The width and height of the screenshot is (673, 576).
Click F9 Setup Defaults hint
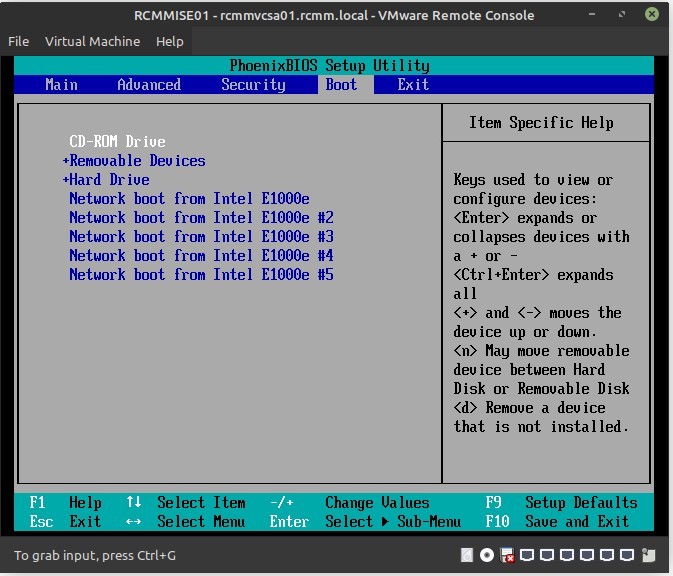tap(561, 502)
